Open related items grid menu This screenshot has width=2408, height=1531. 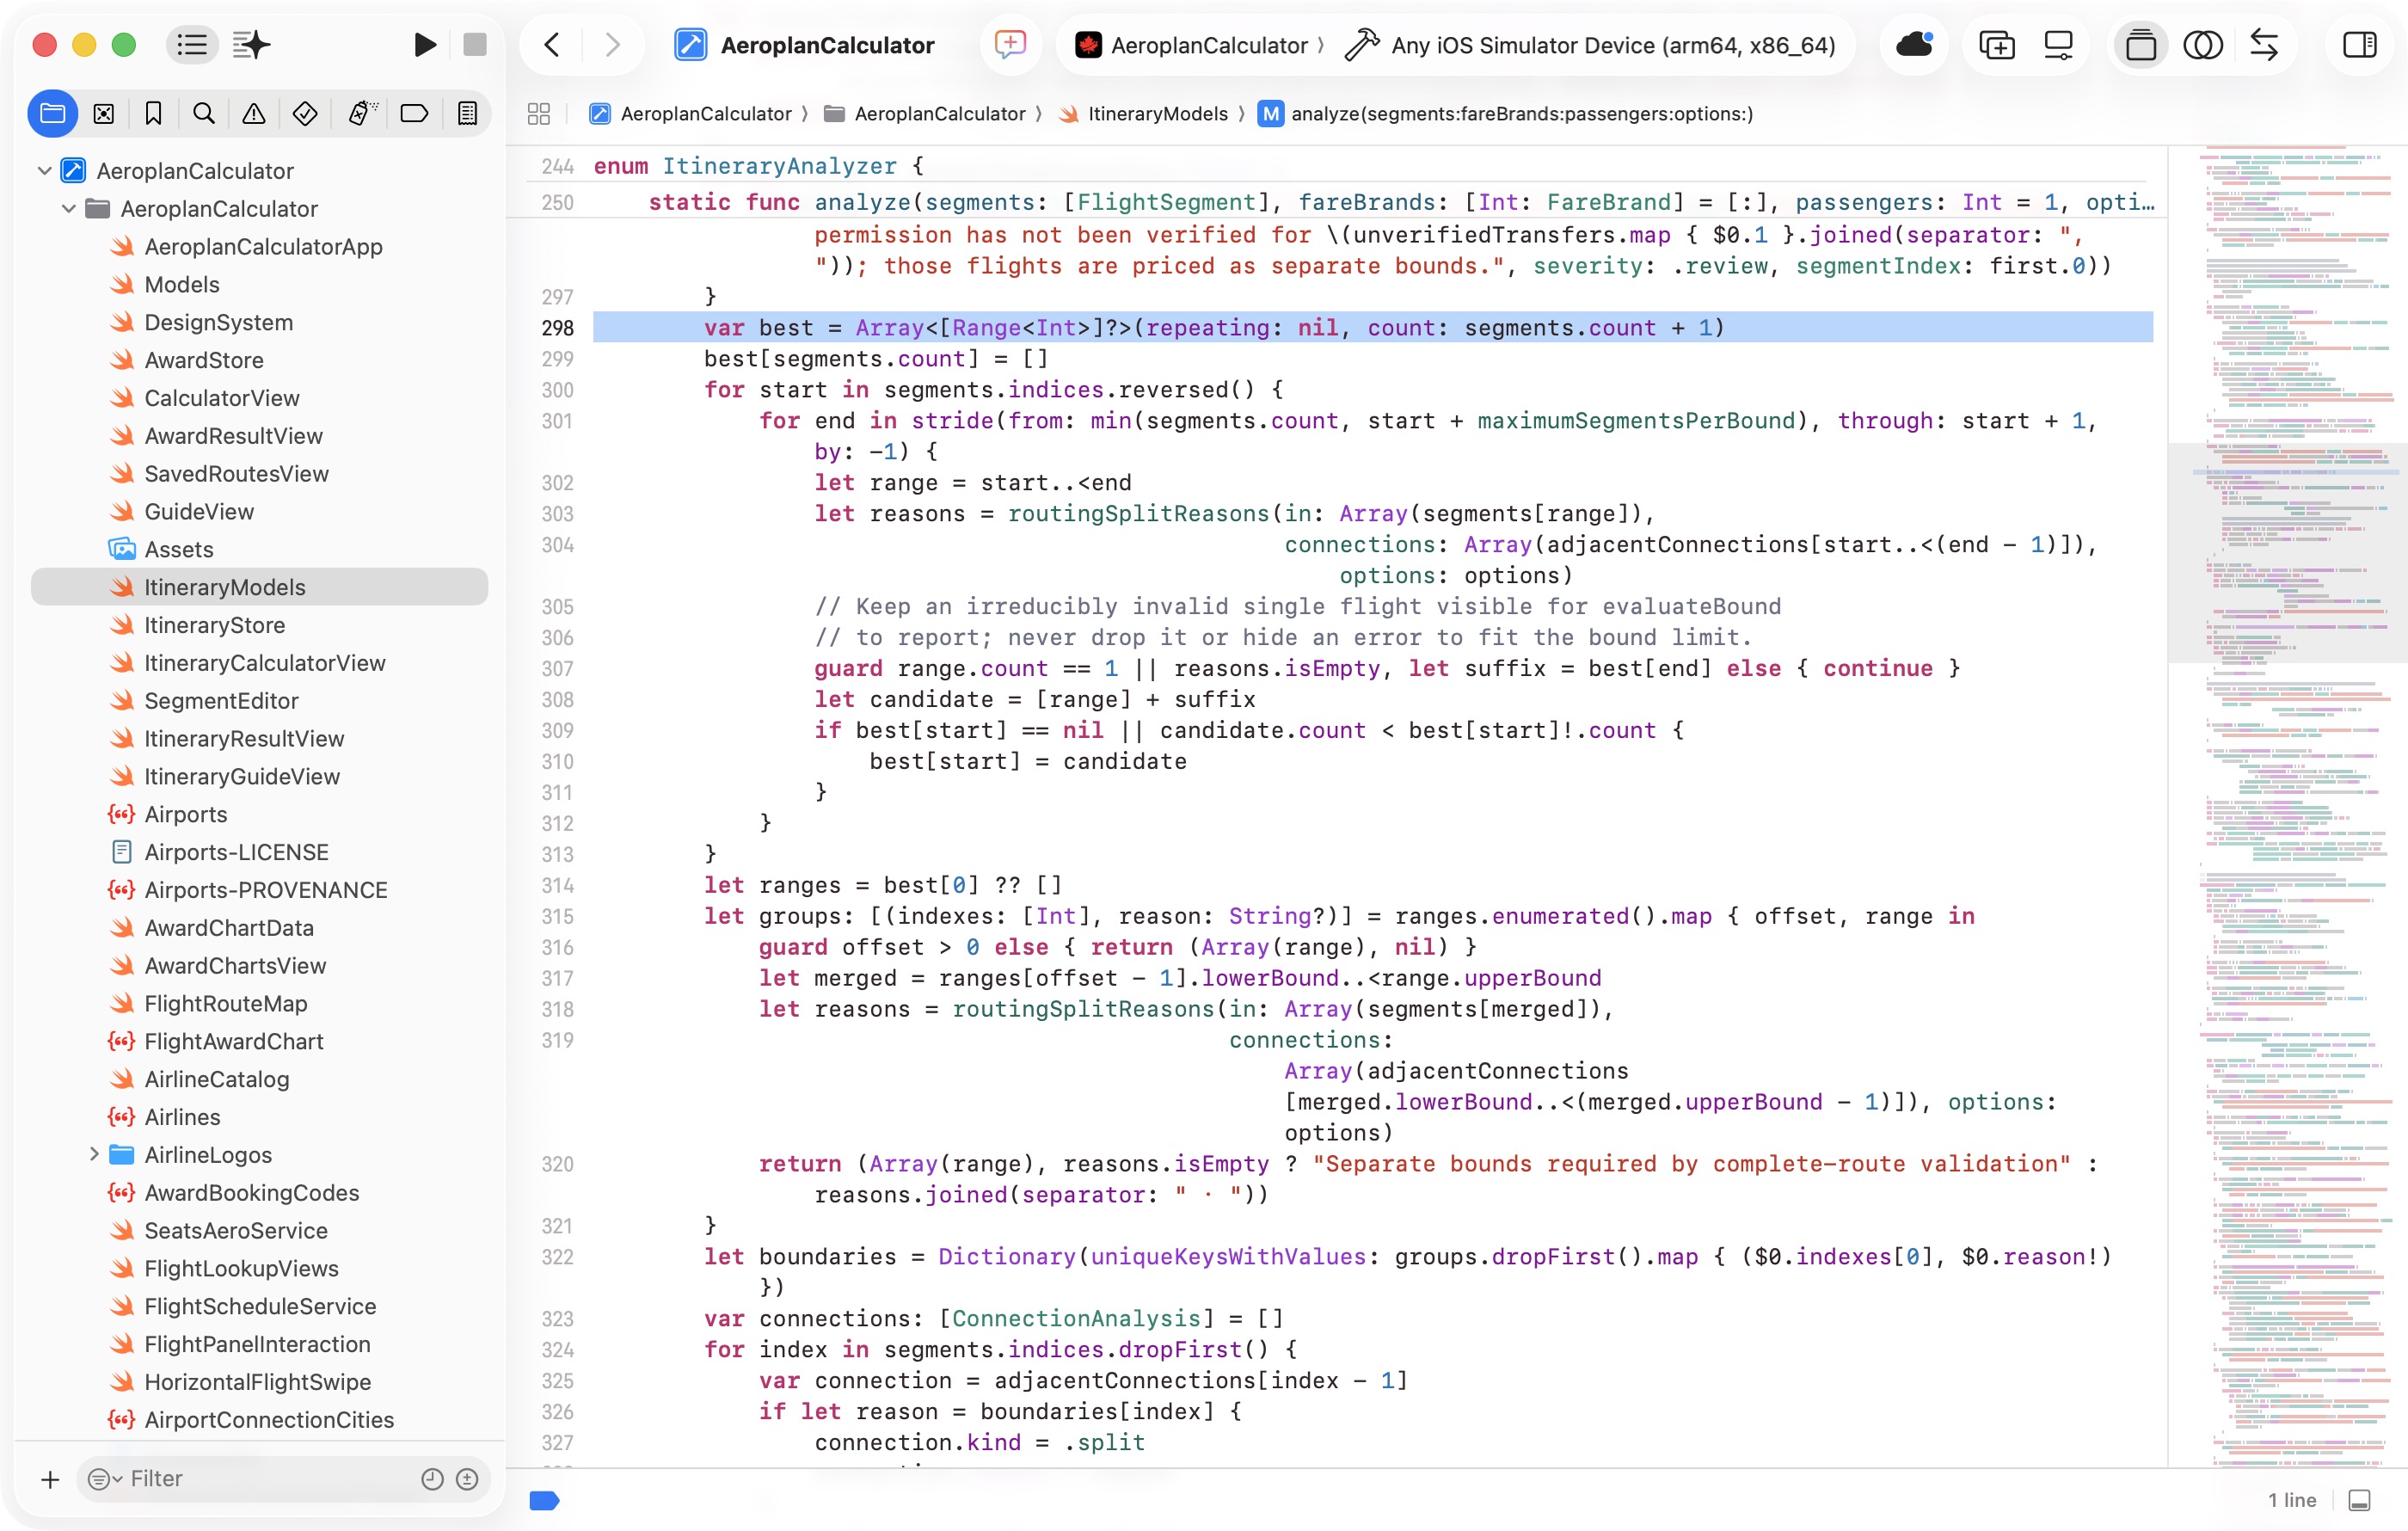tap(539, 114)
